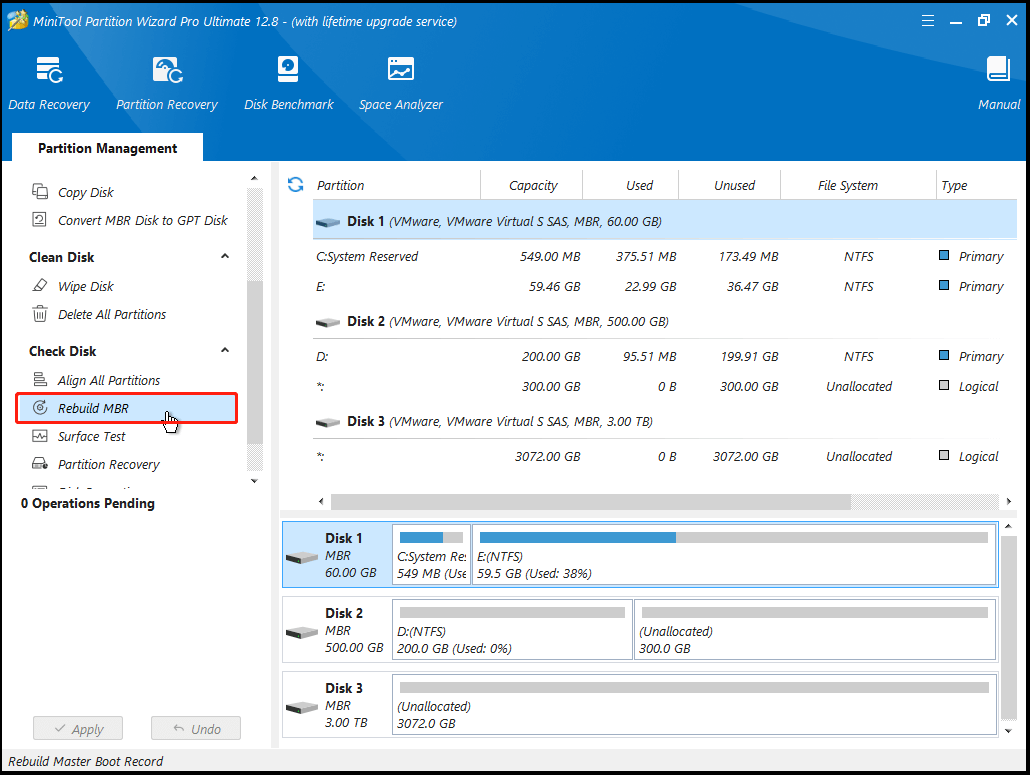Viewport: 1030px width, 775px height.
Task: Click the E:(NTFS) partition usage bar
Action: tap(733, 538)
